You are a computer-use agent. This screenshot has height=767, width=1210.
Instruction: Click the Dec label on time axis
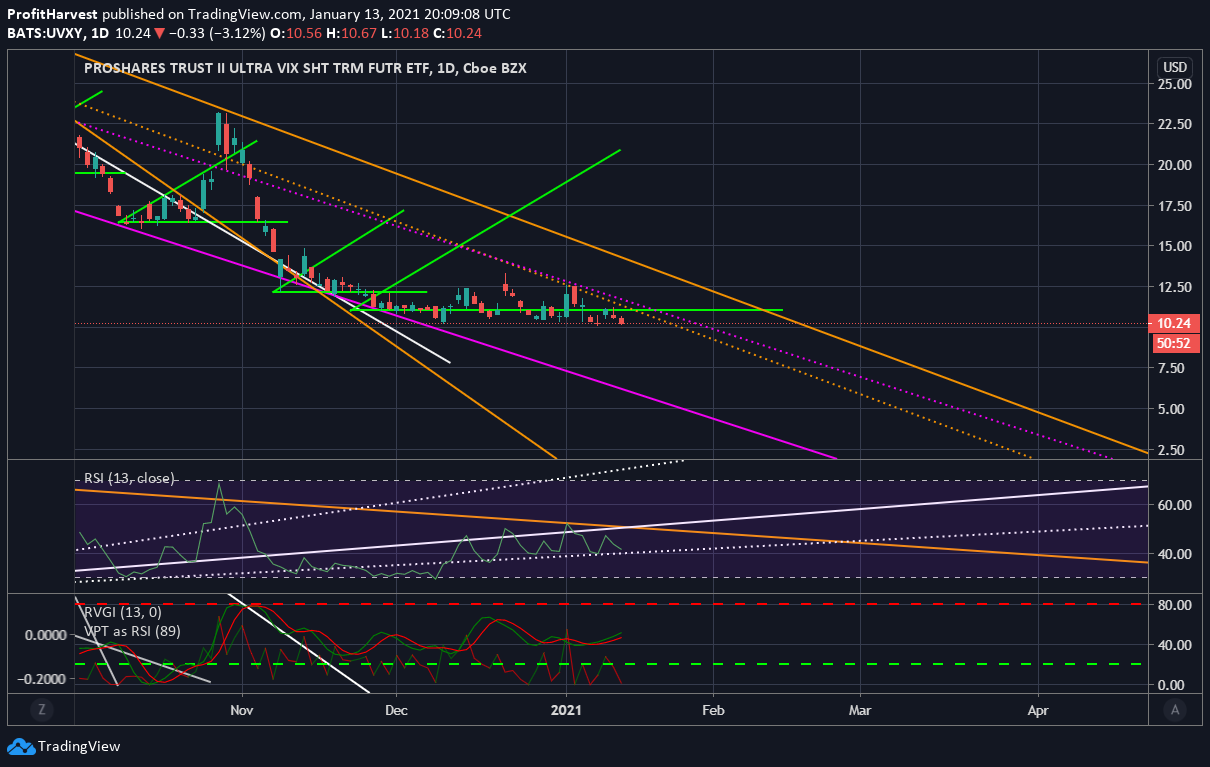397,710
